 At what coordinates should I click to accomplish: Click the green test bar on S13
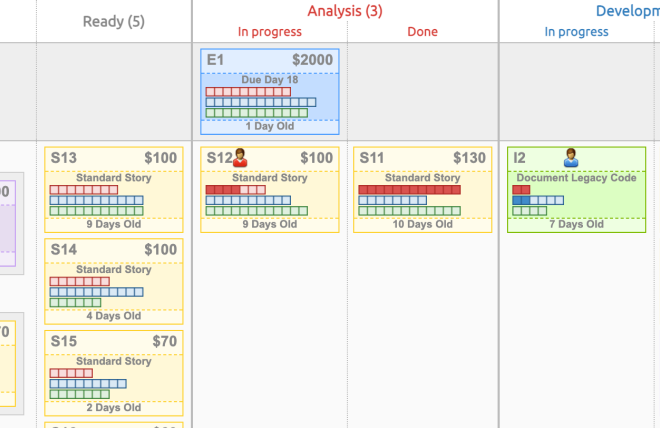point(96,211)
